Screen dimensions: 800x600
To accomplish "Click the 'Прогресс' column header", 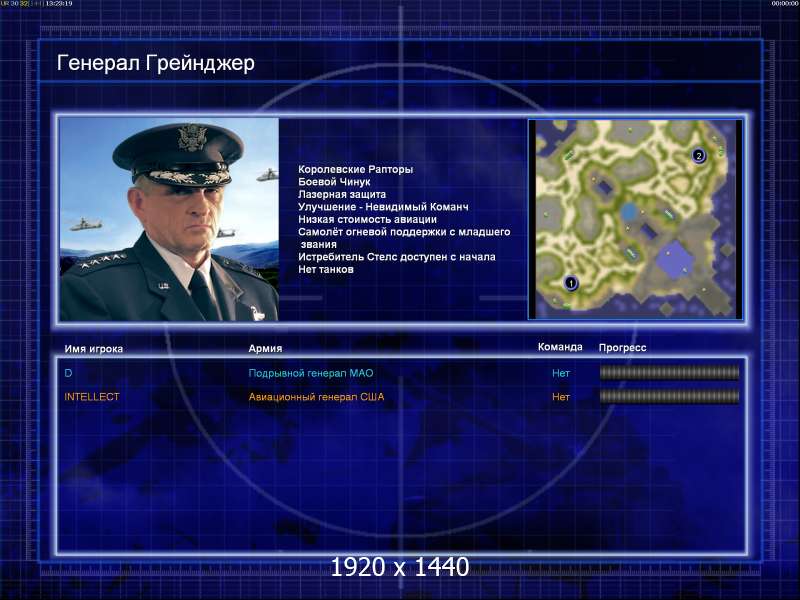I will click(x=622, y=347).
